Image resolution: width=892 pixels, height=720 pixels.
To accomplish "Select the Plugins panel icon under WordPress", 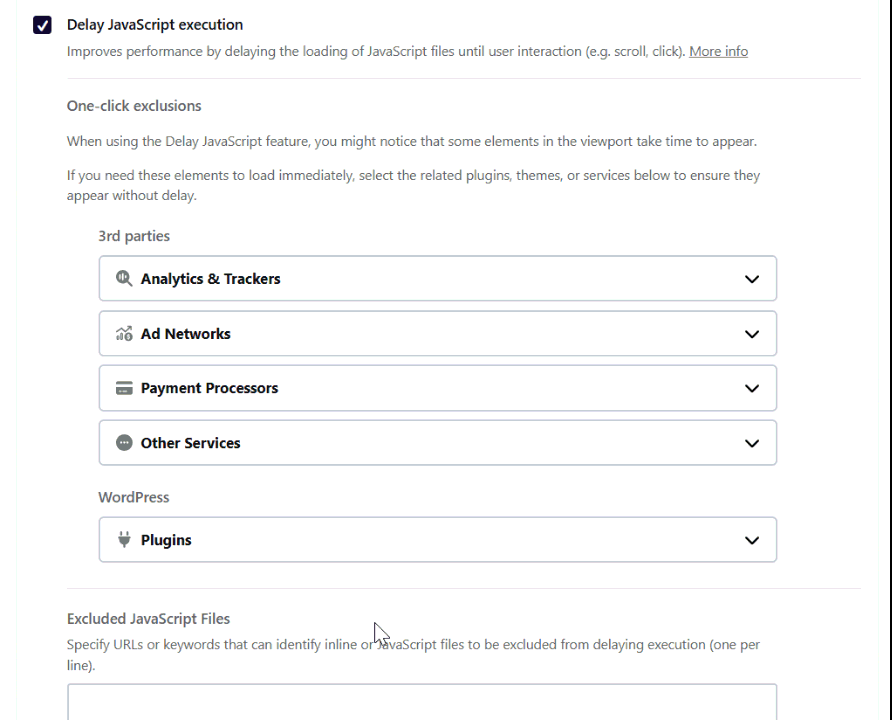I will click(x=123, y=539).
